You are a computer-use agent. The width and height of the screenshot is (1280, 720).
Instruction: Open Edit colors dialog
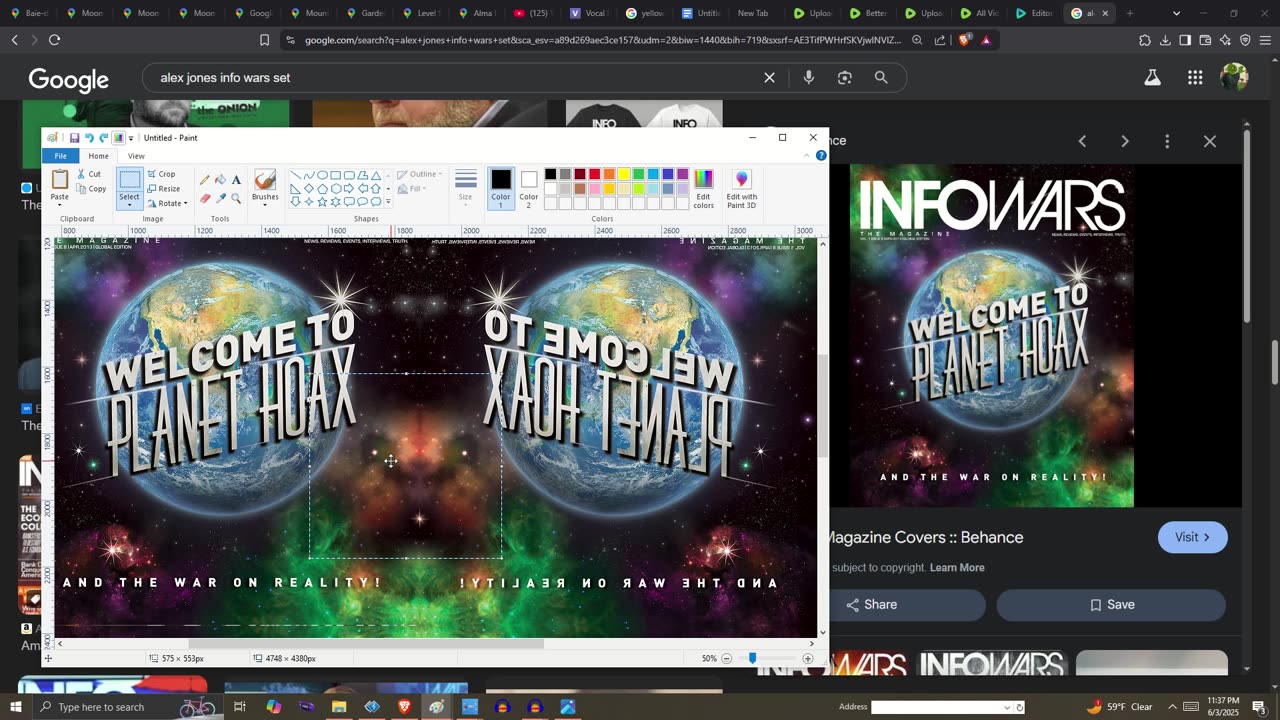coord(704,189)
